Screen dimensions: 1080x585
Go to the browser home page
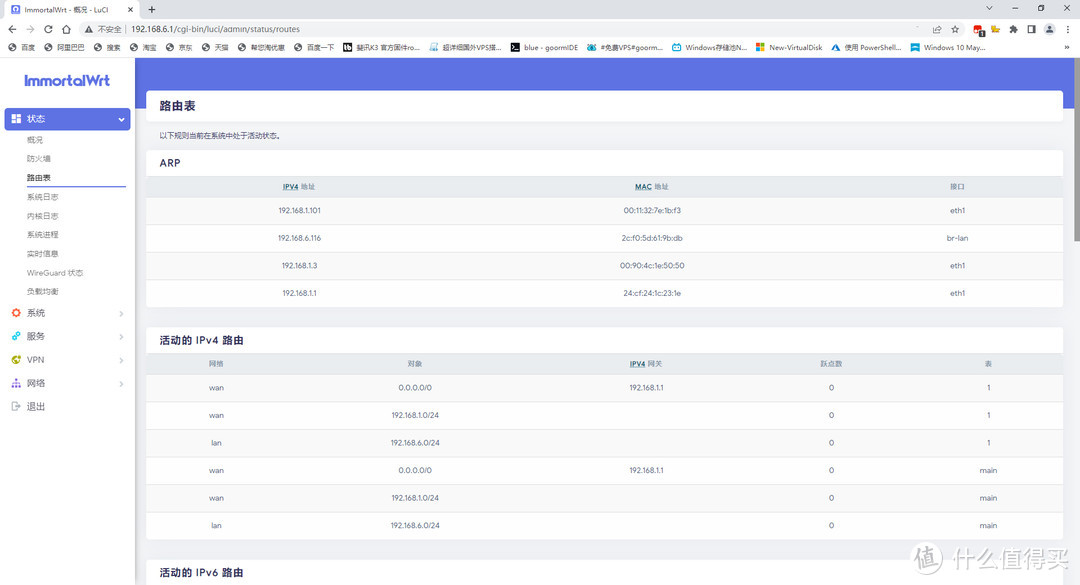pos(66,29)
